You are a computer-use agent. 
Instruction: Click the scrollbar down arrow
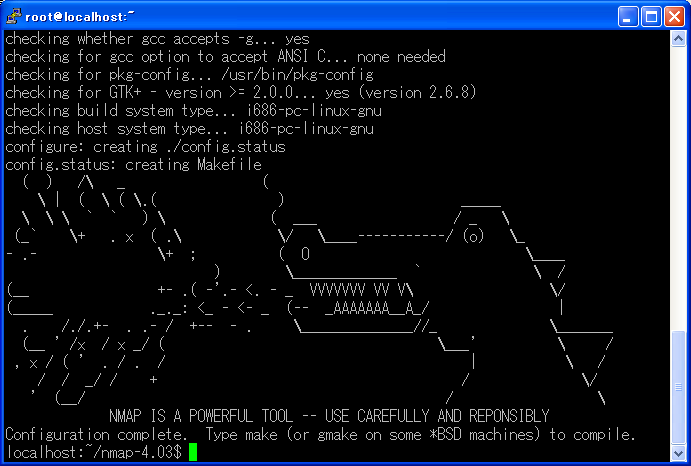[678, 453]
